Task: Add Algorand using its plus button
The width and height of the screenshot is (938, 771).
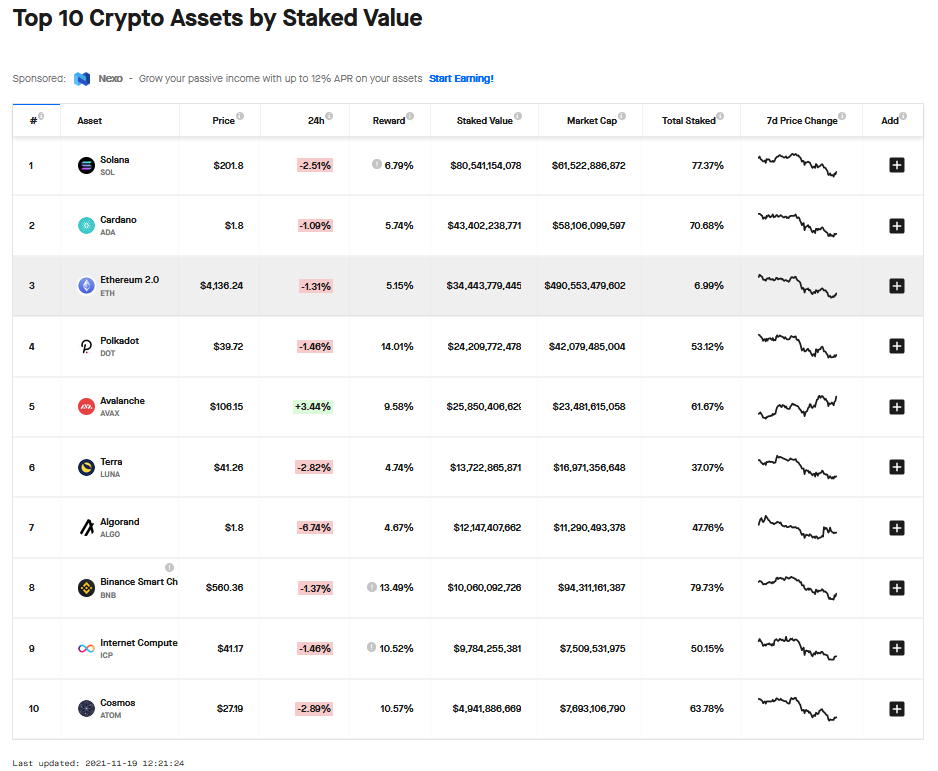Action: coord(896,528)
